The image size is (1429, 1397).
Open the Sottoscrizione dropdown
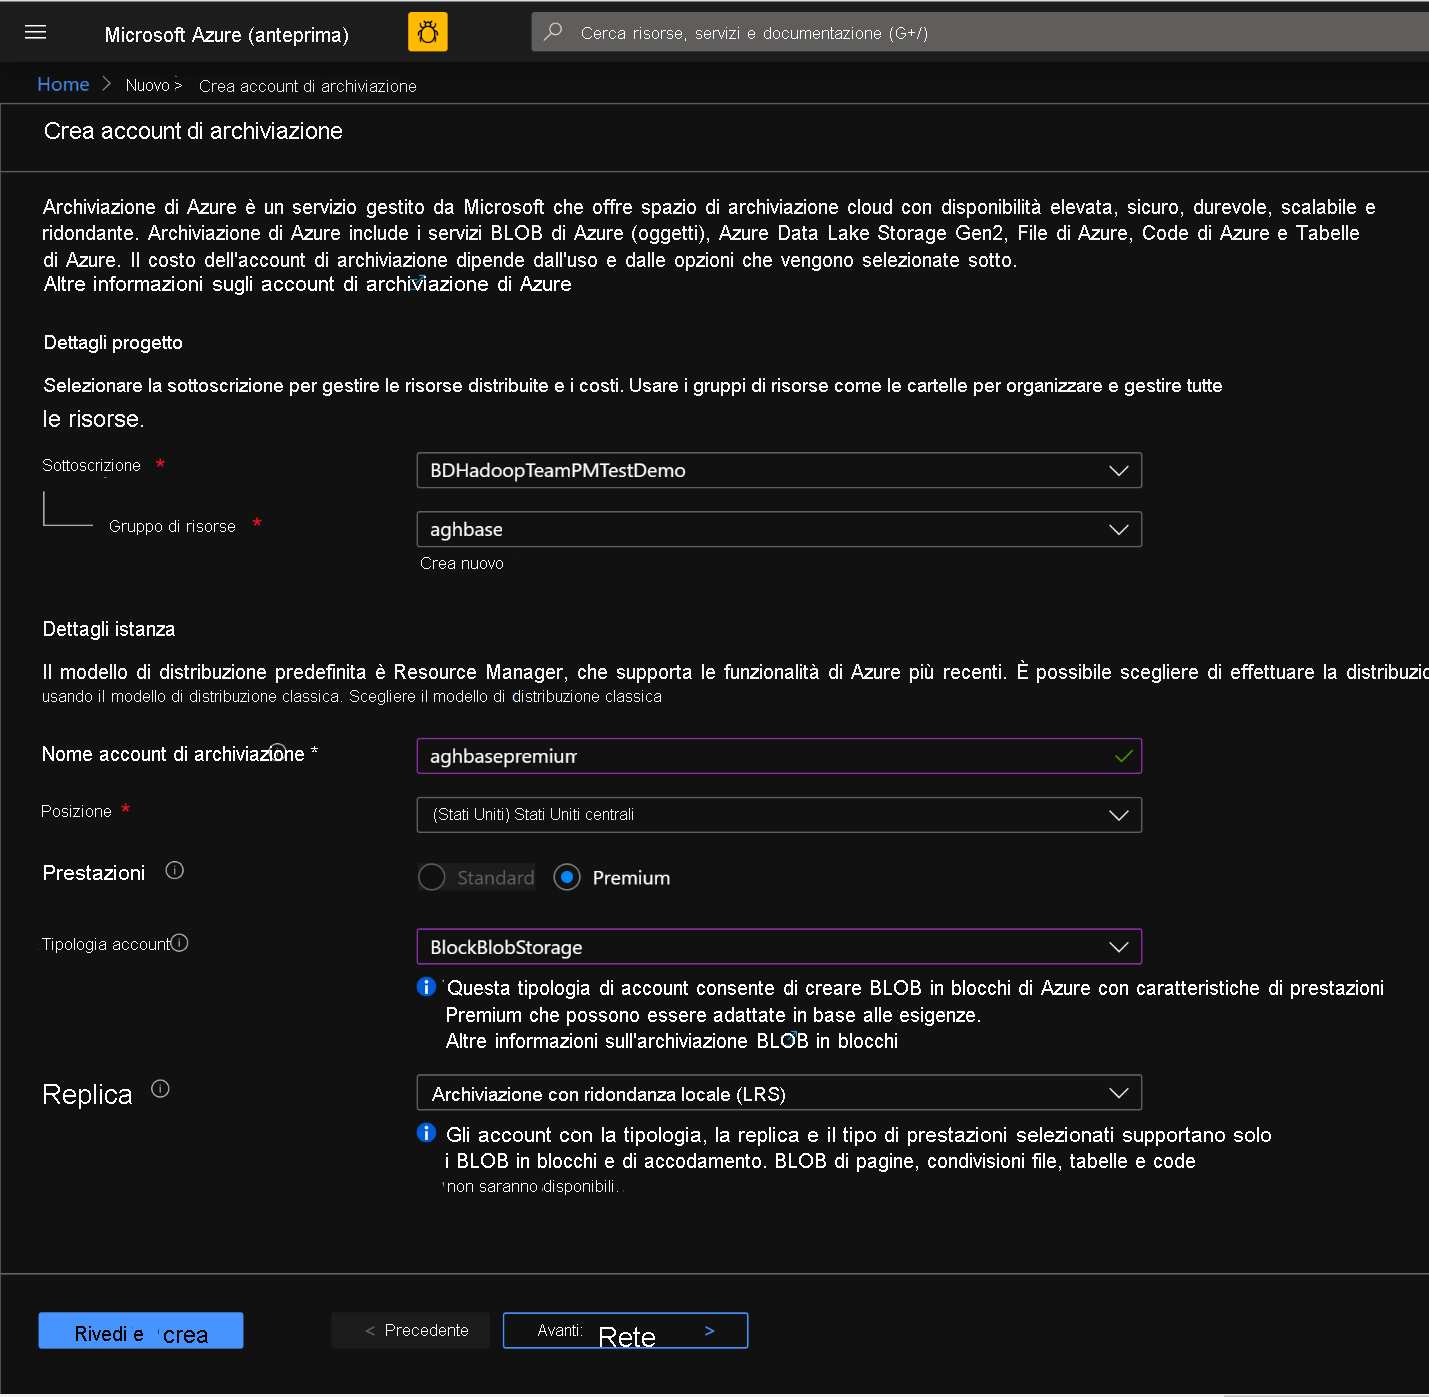pos(779,470)
